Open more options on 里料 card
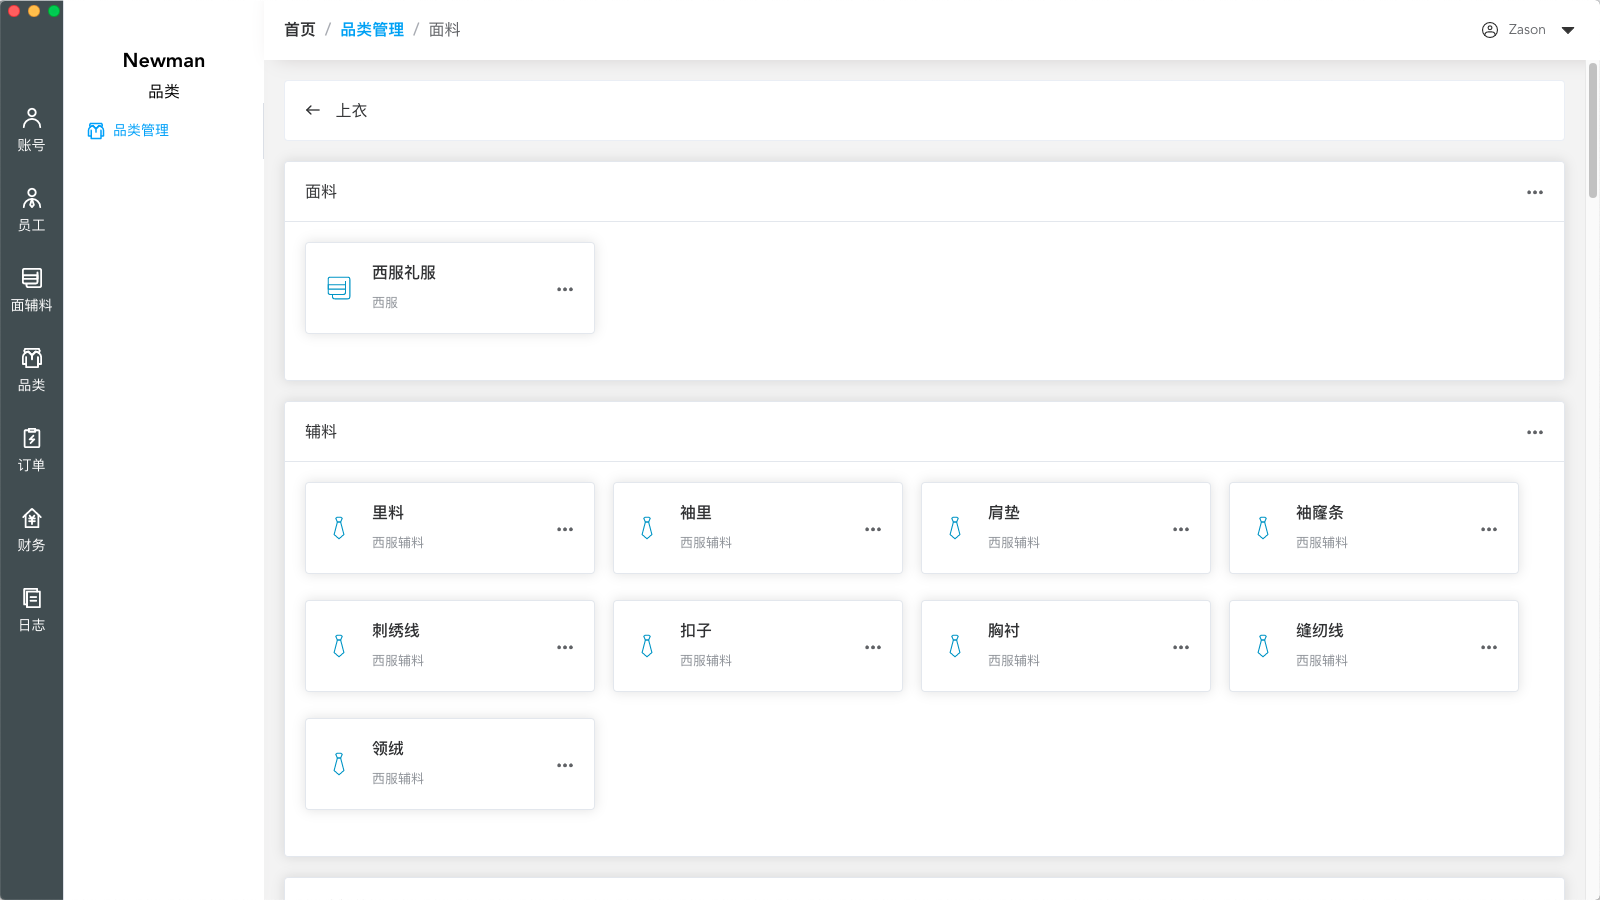This screenshot has width=1600, height=900. click(x=565, y=529)
